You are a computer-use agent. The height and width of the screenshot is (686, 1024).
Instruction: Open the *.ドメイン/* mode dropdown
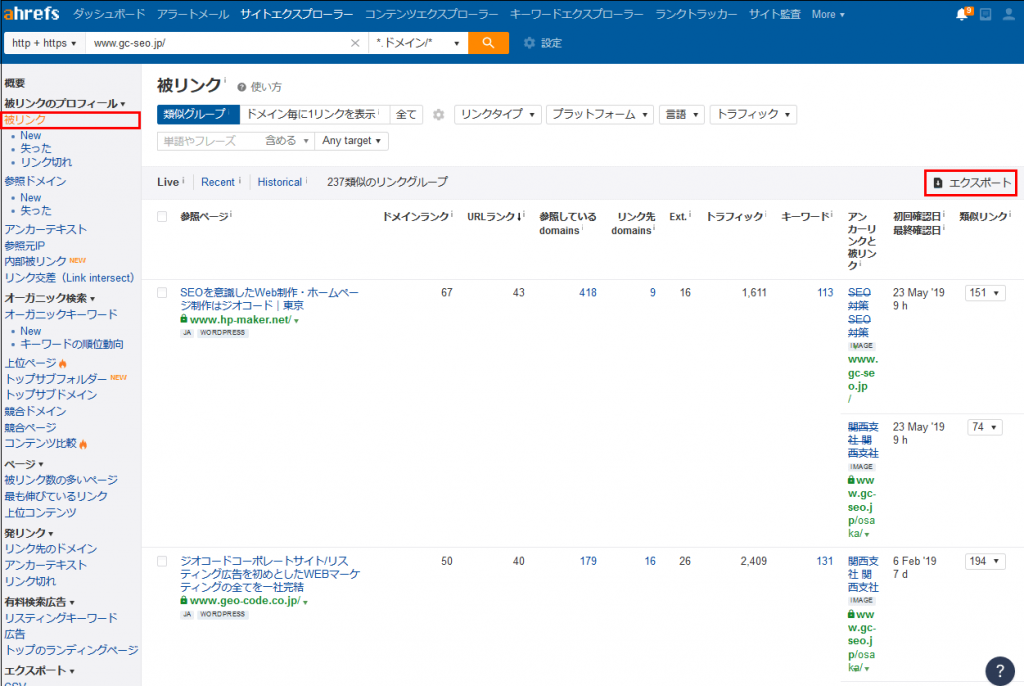click(418, 43)
